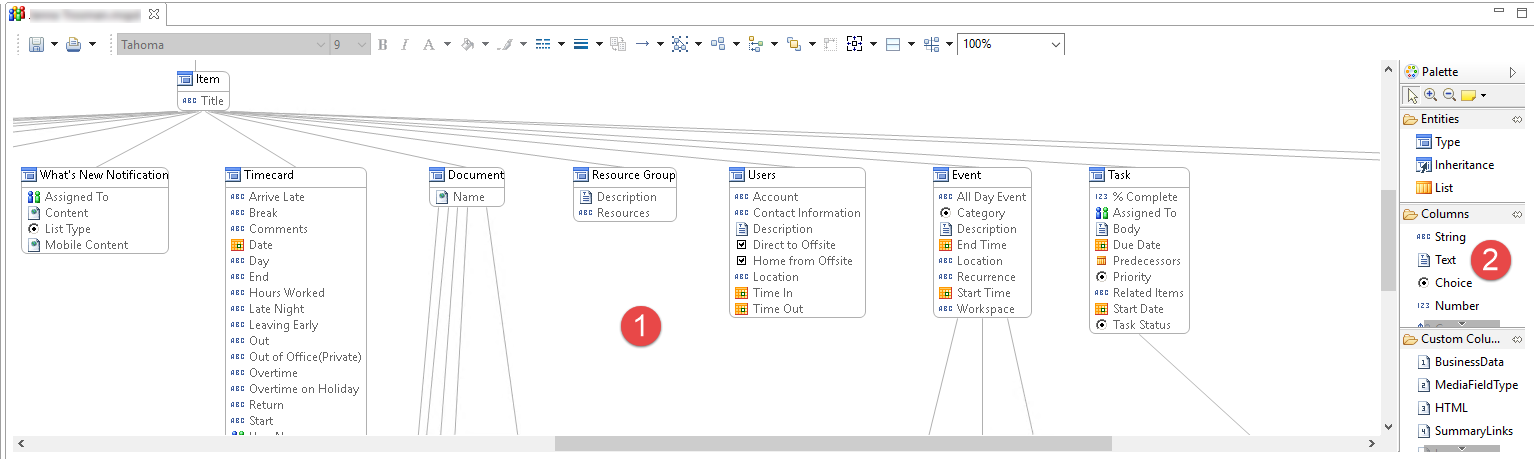This screenshot has height=459, width=1534.
Task: Select the Timecard entity header
Action: coord(295,175)
